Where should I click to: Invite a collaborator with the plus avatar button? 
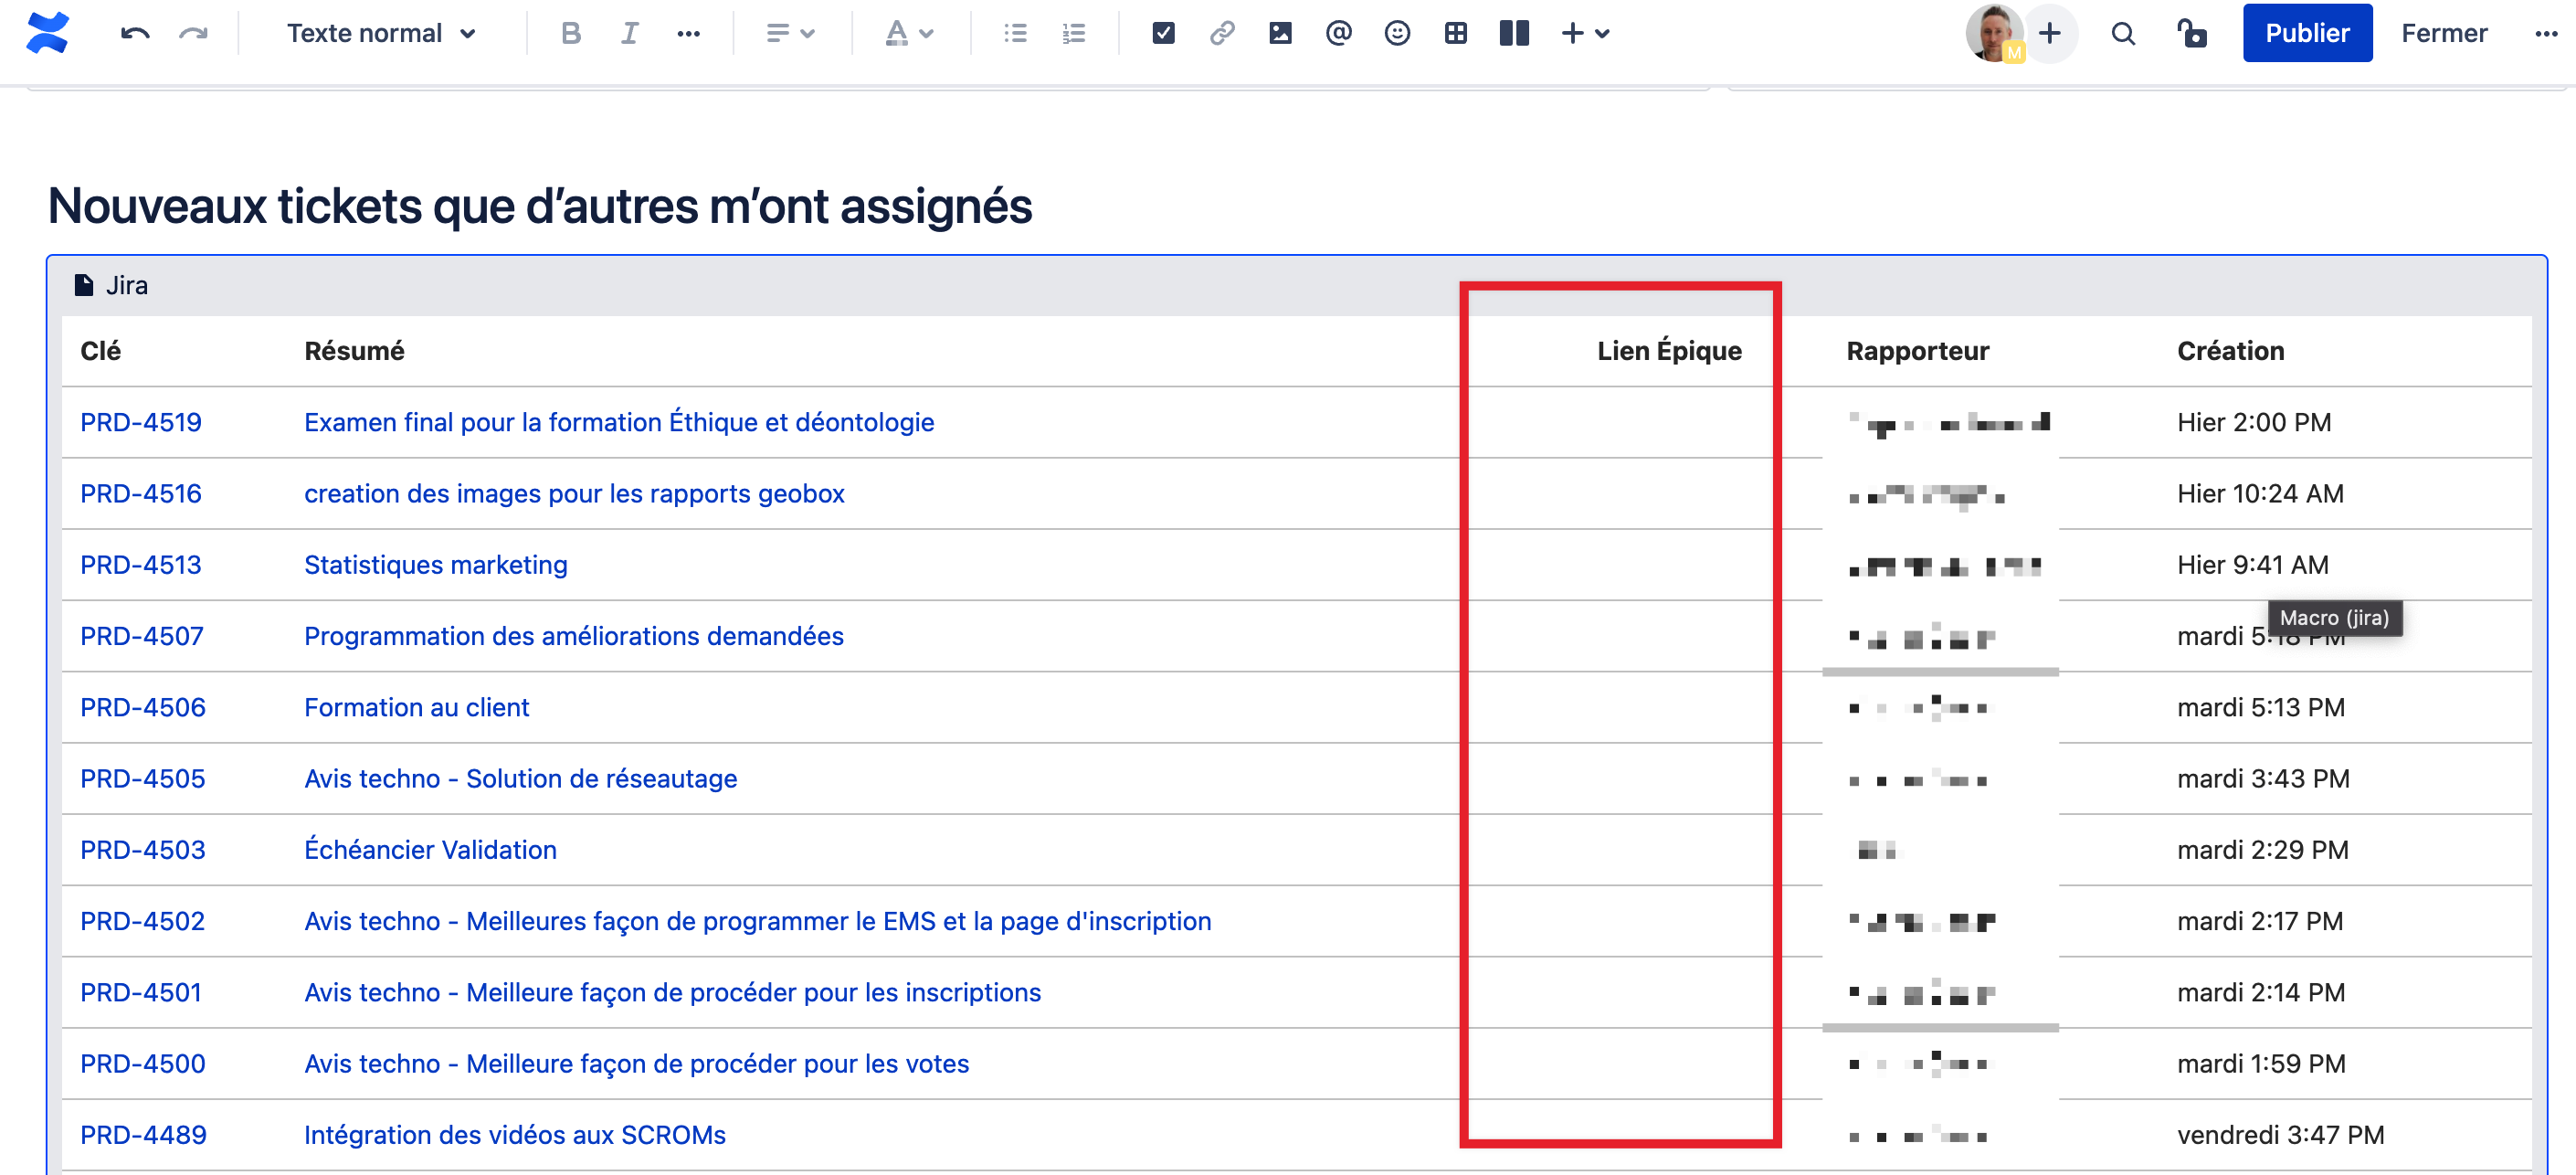2050,34
